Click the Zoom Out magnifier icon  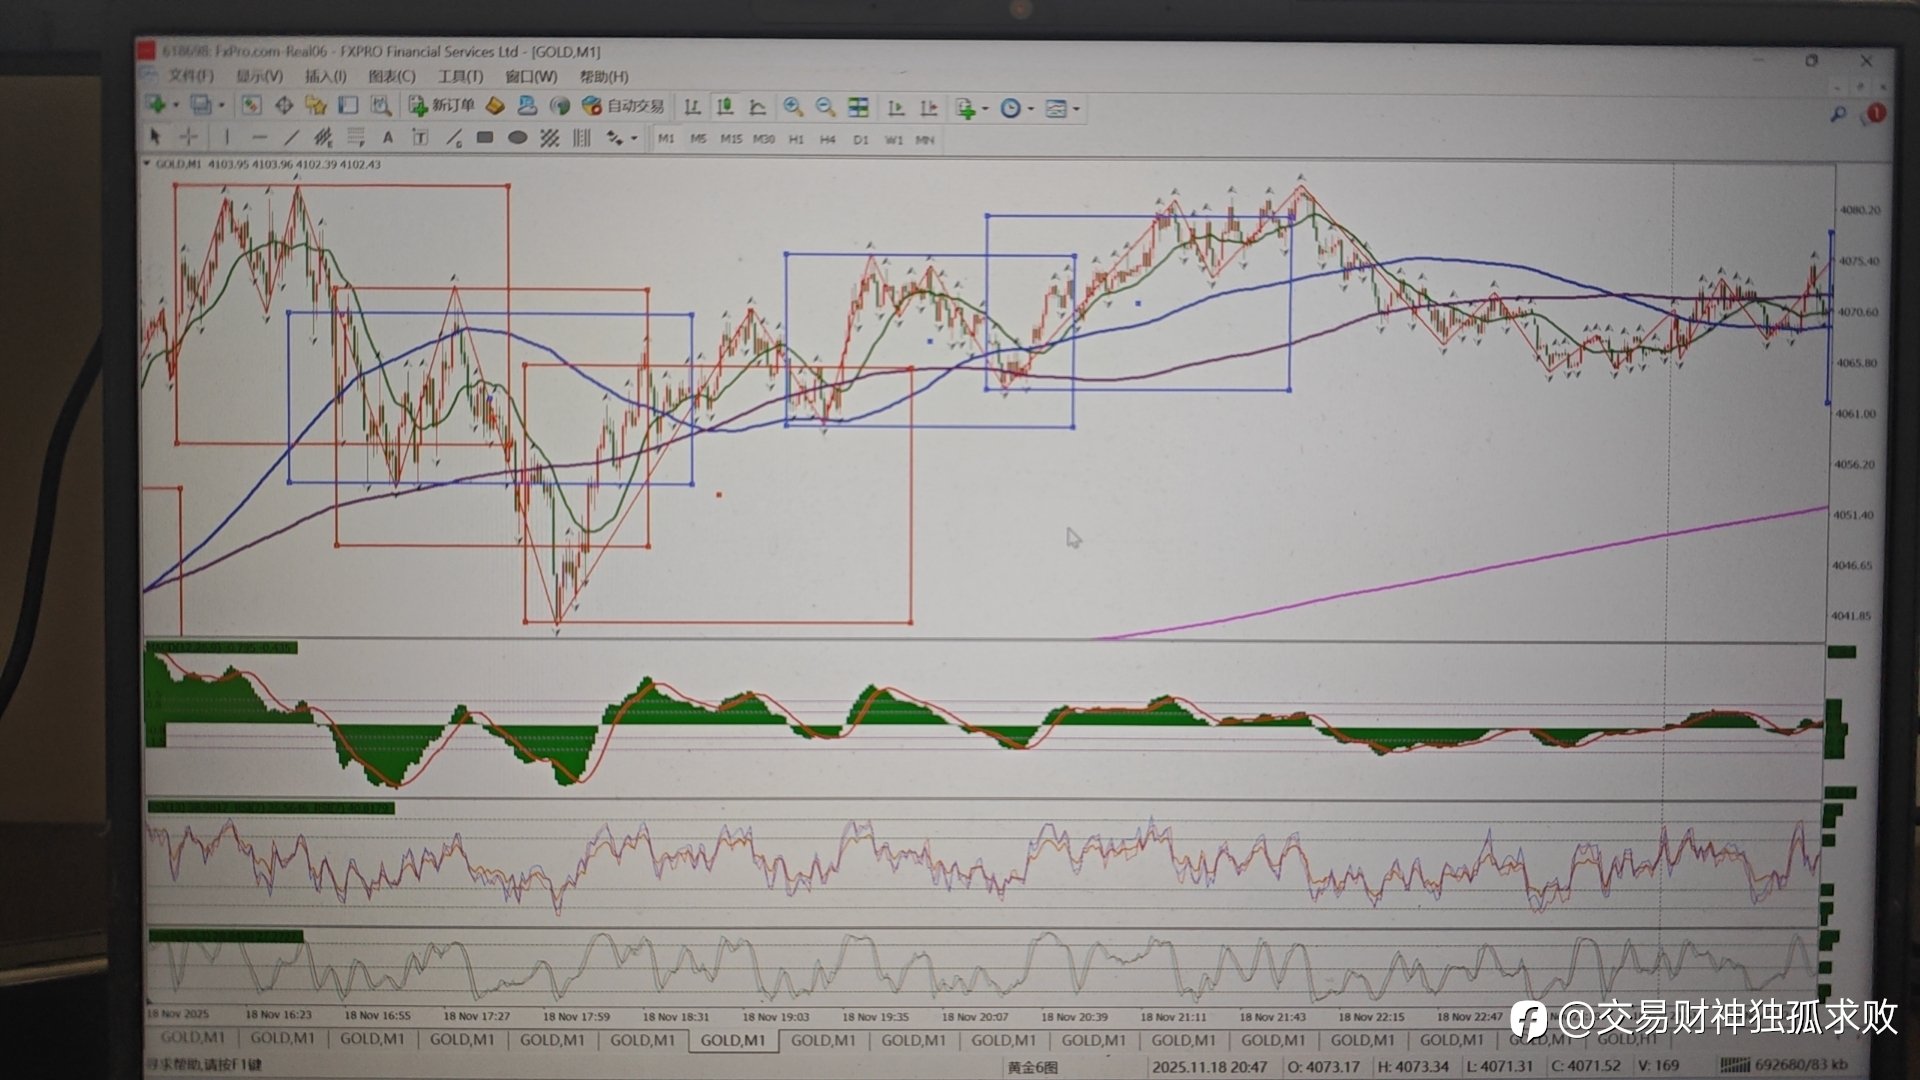point(825,107)
